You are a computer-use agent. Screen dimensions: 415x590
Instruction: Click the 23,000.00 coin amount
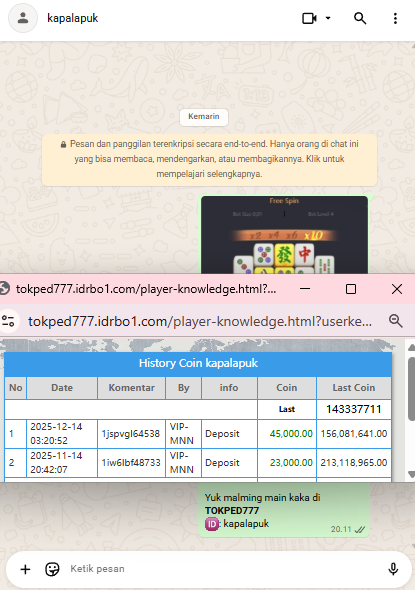pos(291,462)
